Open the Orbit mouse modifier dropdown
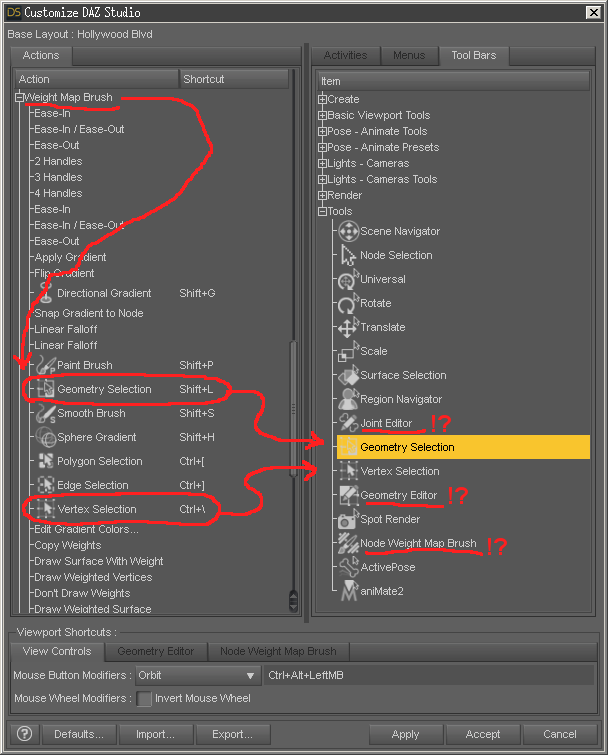This screenshot has height=755, width=608. coord(197,676)
